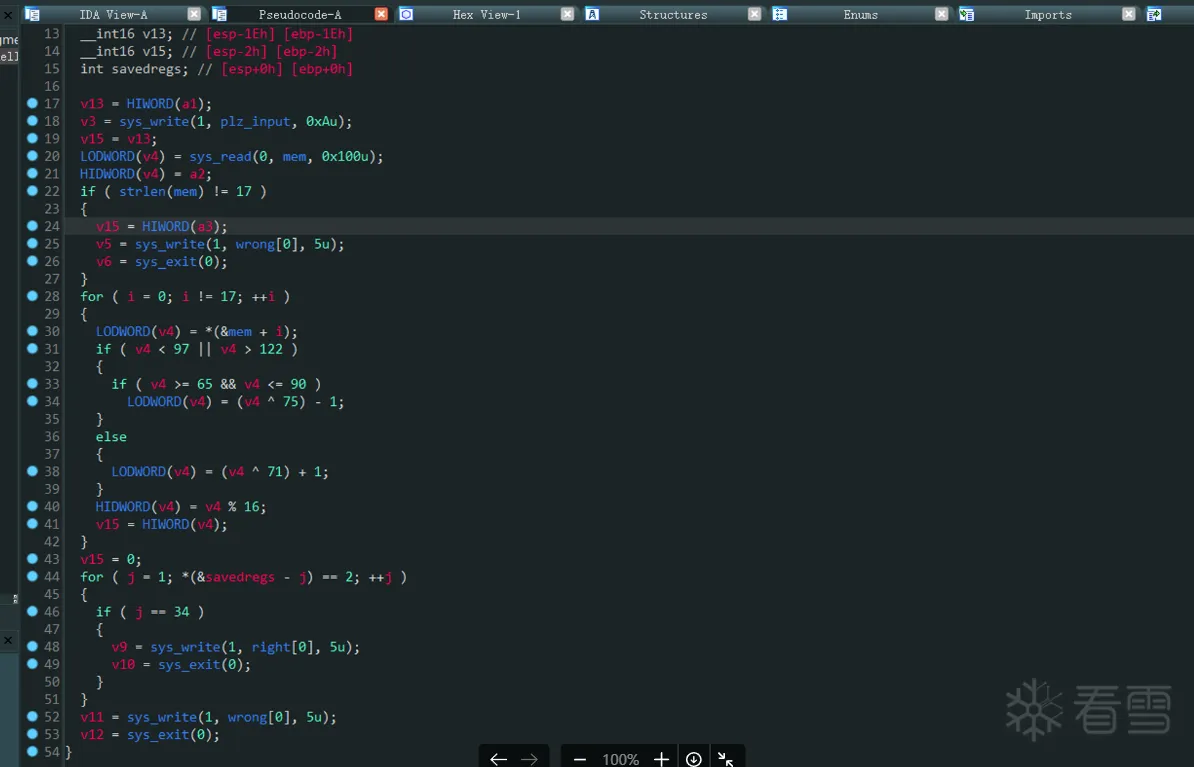The height and width of the screenshot is (767, 1194).
Task: Toggle breakpoint dot on line 52
Action: [32, 716]
